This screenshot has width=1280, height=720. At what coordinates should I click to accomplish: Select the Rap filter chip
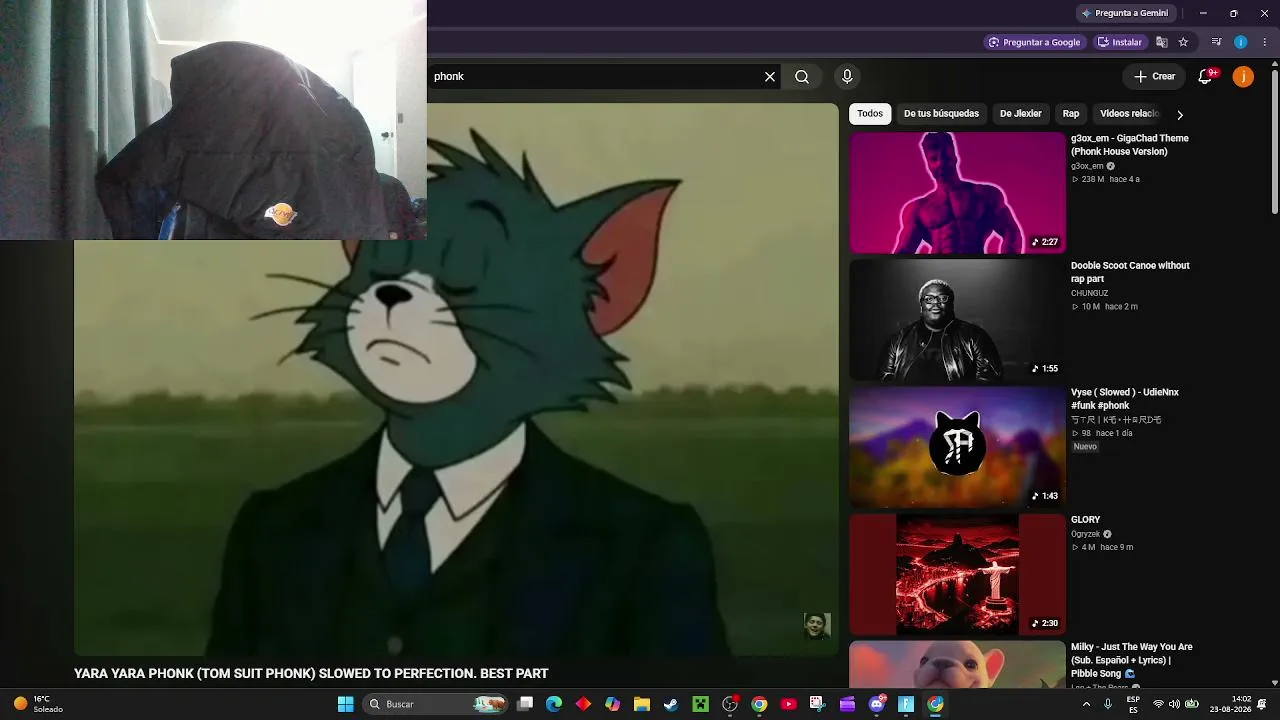[1071, 114]
